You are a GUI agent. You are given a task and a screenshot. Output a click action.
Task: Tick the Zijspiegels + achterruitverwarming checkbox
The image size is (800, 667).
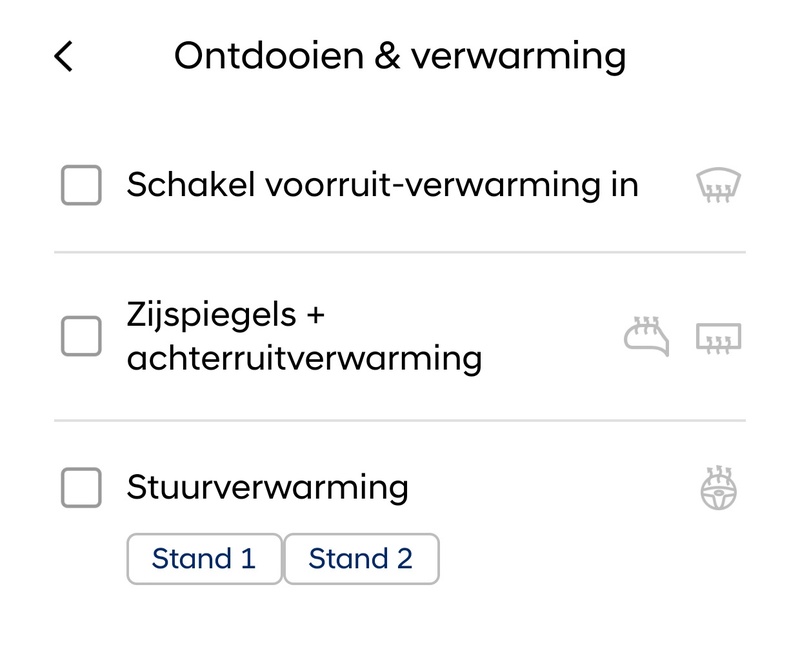pos(81,336)
